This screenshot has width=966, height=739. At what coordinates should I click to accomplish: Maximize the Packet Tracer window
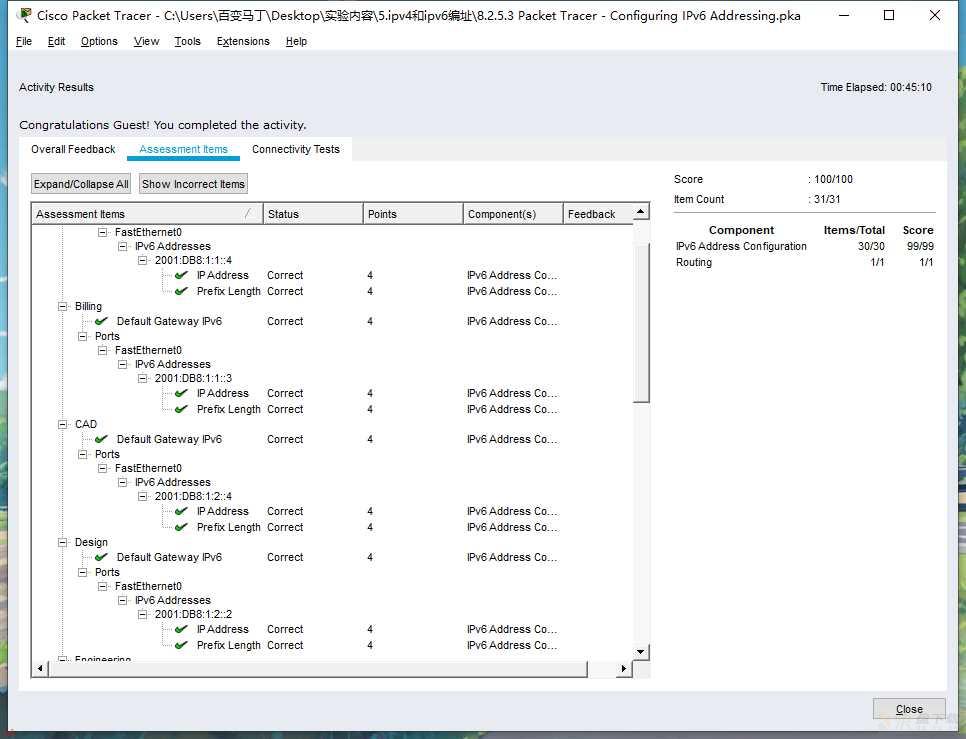[889, 15]
